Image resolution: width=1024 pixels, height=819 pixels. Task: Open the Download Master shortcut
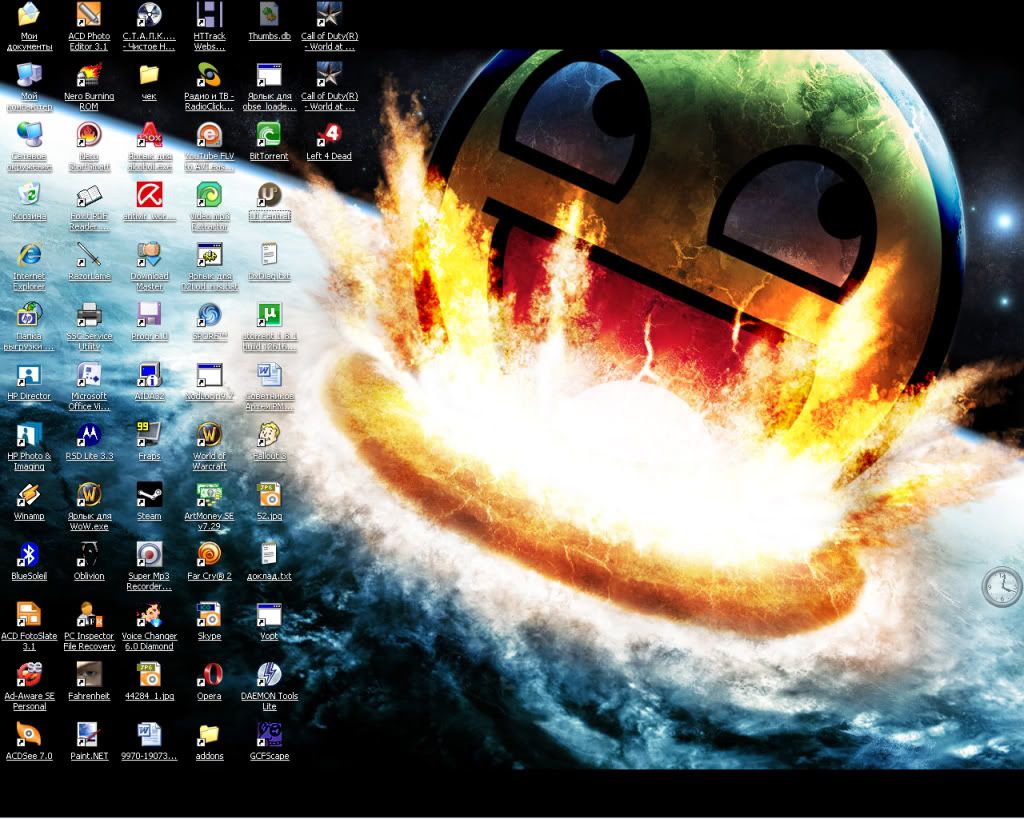(149, 255)
